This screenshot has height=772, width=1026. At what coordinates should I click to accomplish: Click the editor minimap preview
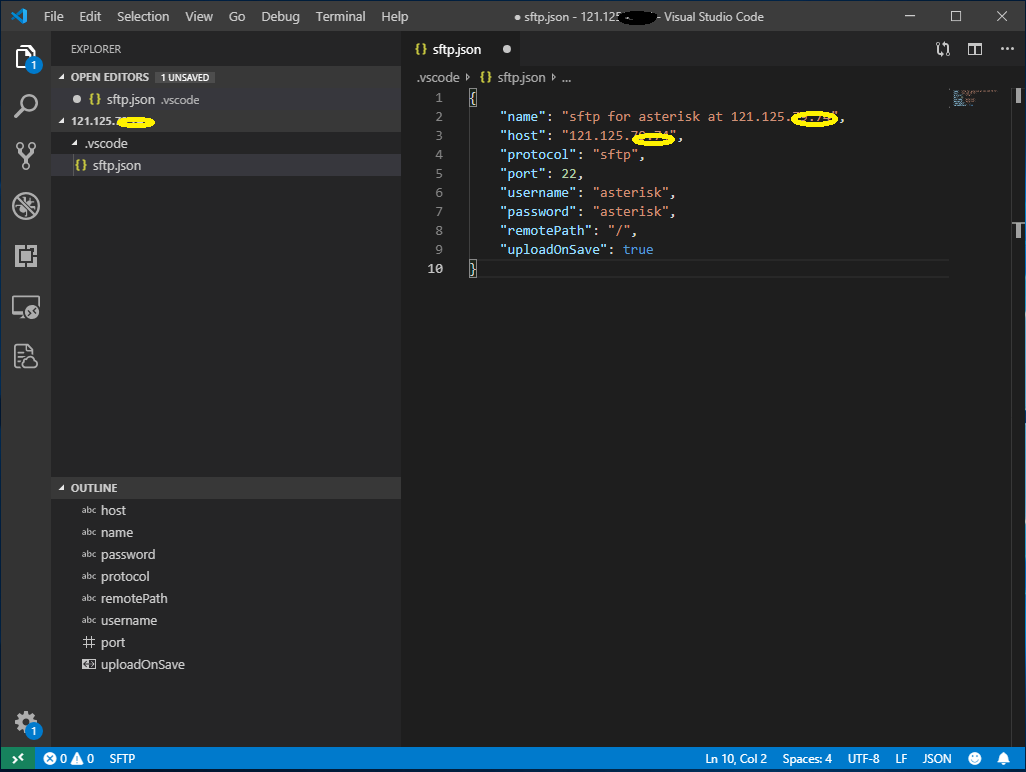coord(975,97)
